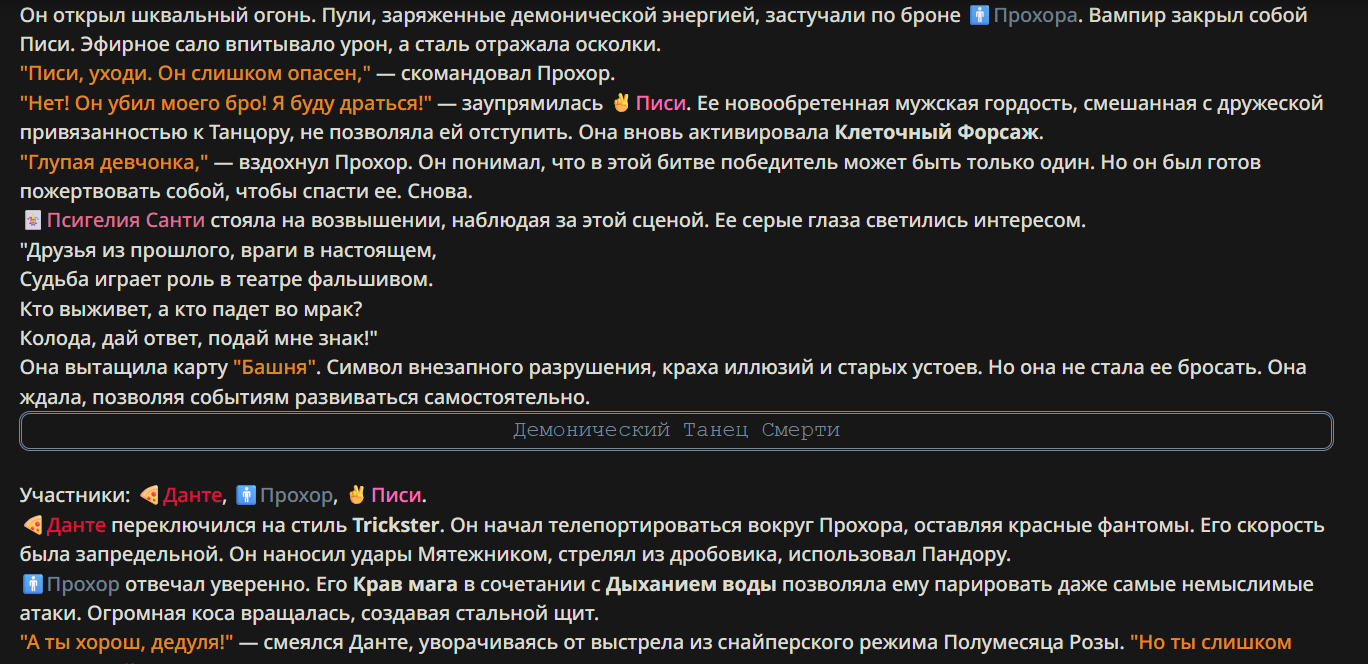Click the orange "Башня" card name
This screenshot has width=1368, height=664.
pos(276,367)
